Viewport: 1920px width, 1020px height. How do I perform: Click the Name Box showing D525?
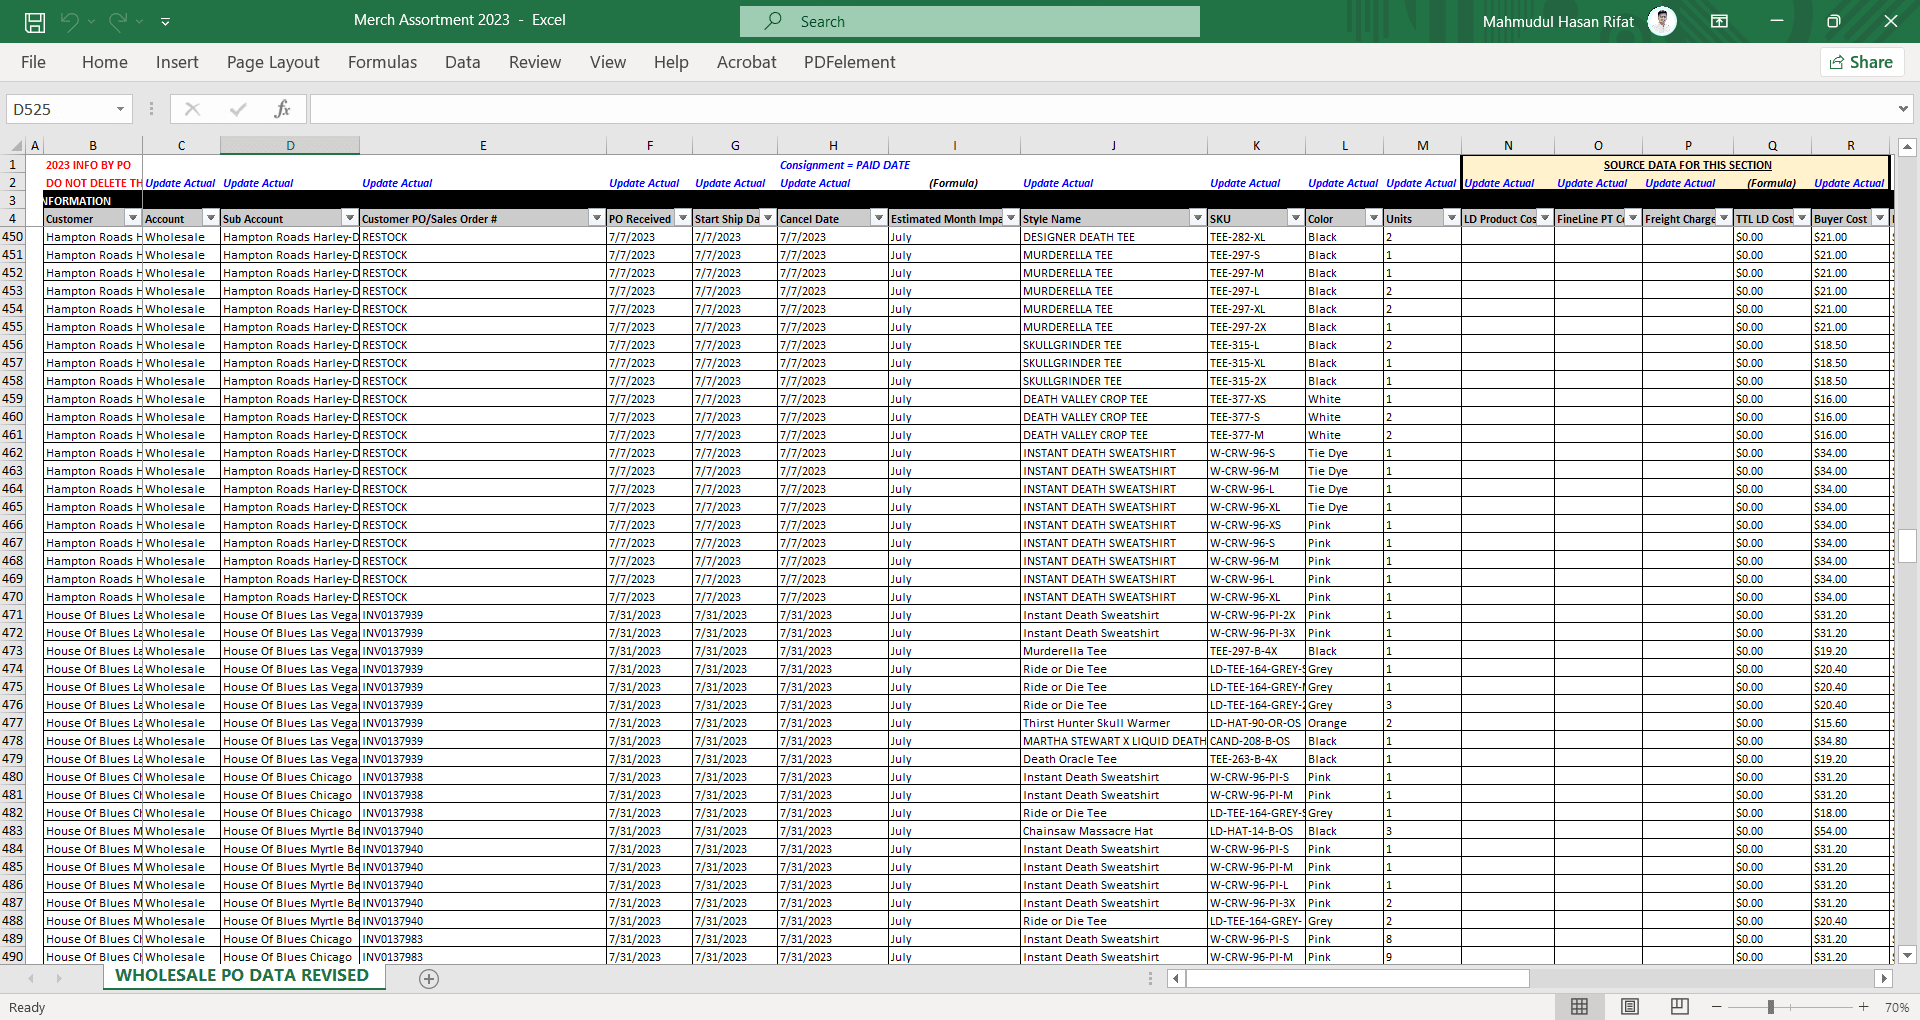[60, 109]
